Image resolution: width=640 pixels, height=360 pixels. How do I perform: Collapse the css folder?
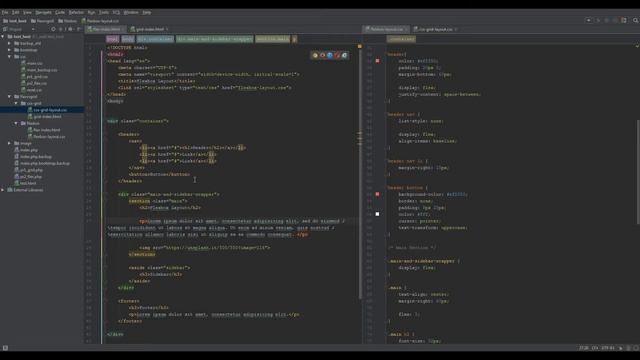9,57
